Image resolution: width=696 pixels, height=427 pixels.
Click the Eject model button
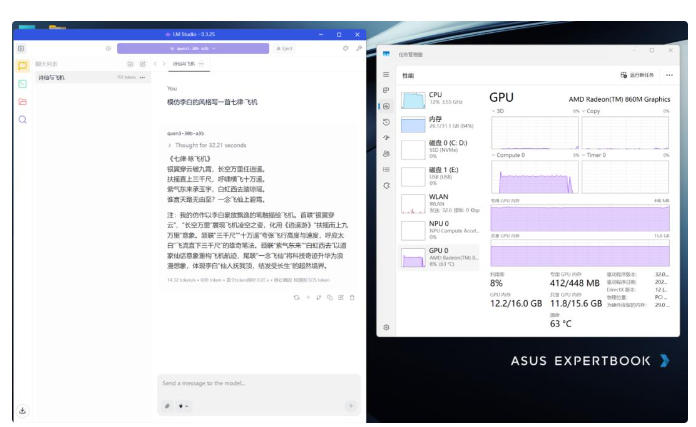coord(285,48)
